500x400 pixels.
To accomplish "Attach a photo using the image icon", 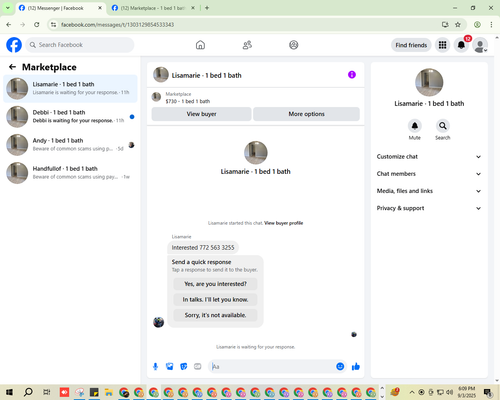I will click(x=170, y=367).
